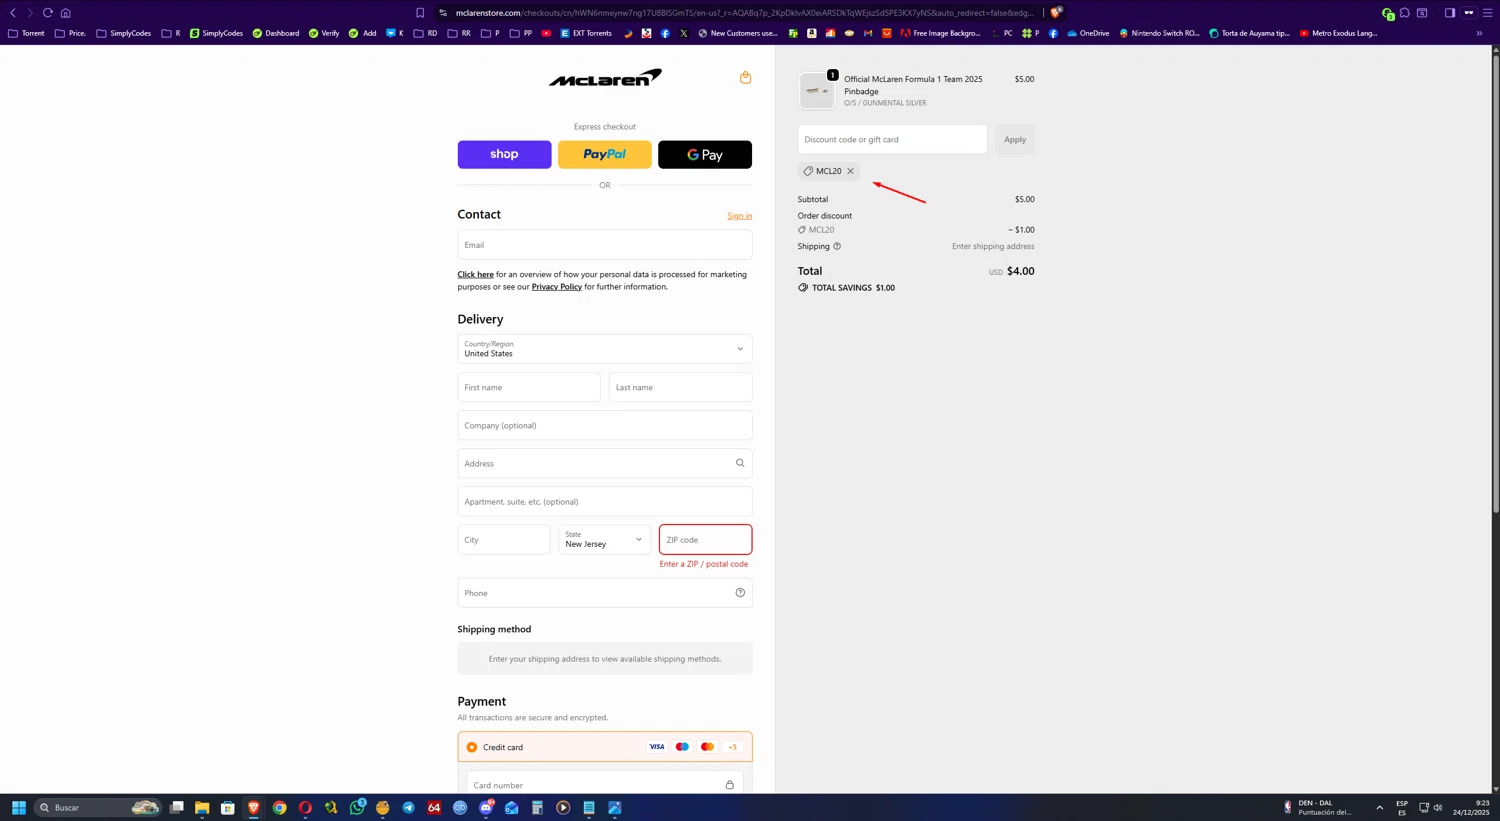Open the browser home icon
Viewport: 1500px width, 821px height.
click(x=65, y=13)
